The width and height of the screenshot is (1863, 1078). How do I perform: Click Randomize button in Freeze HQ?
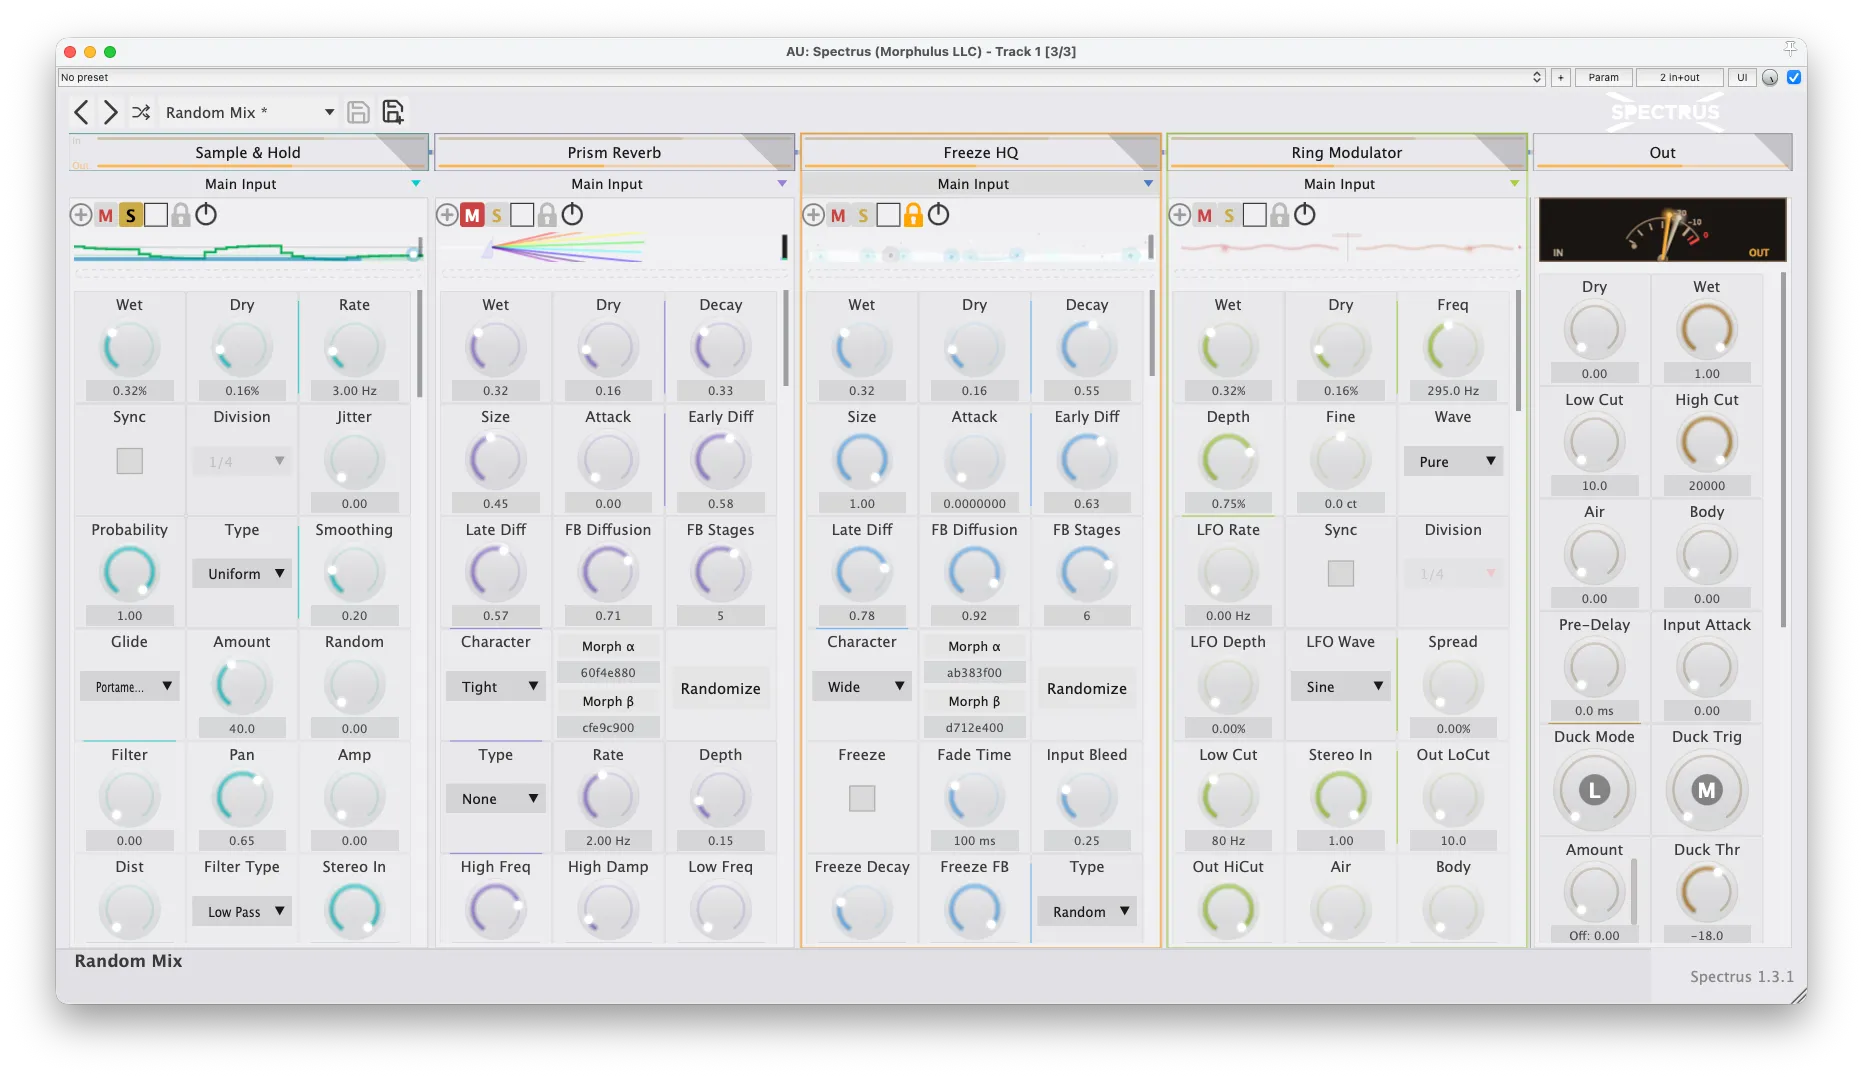click(x=1086, y=688)
